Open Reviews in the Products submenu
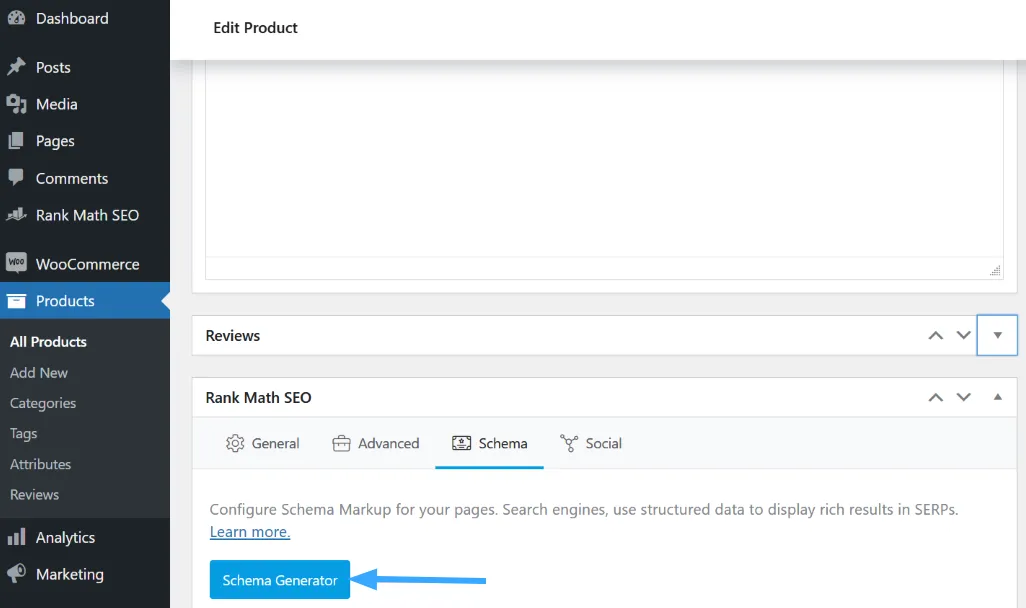Viewport: 1026px width, 608px height. 34,495
